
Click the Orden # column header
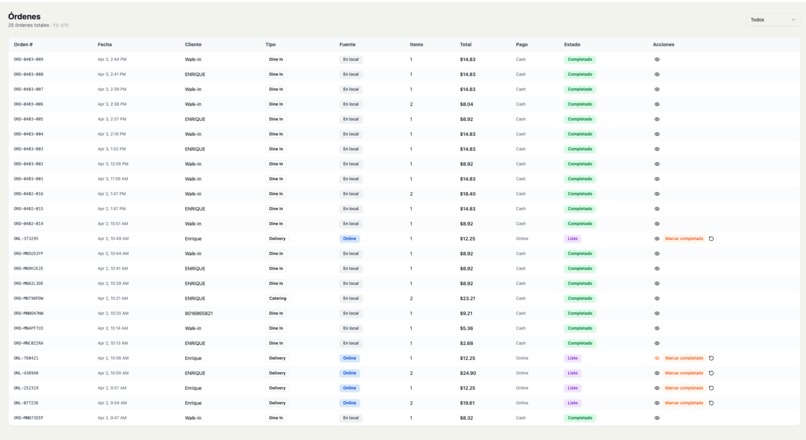point(23,45)
